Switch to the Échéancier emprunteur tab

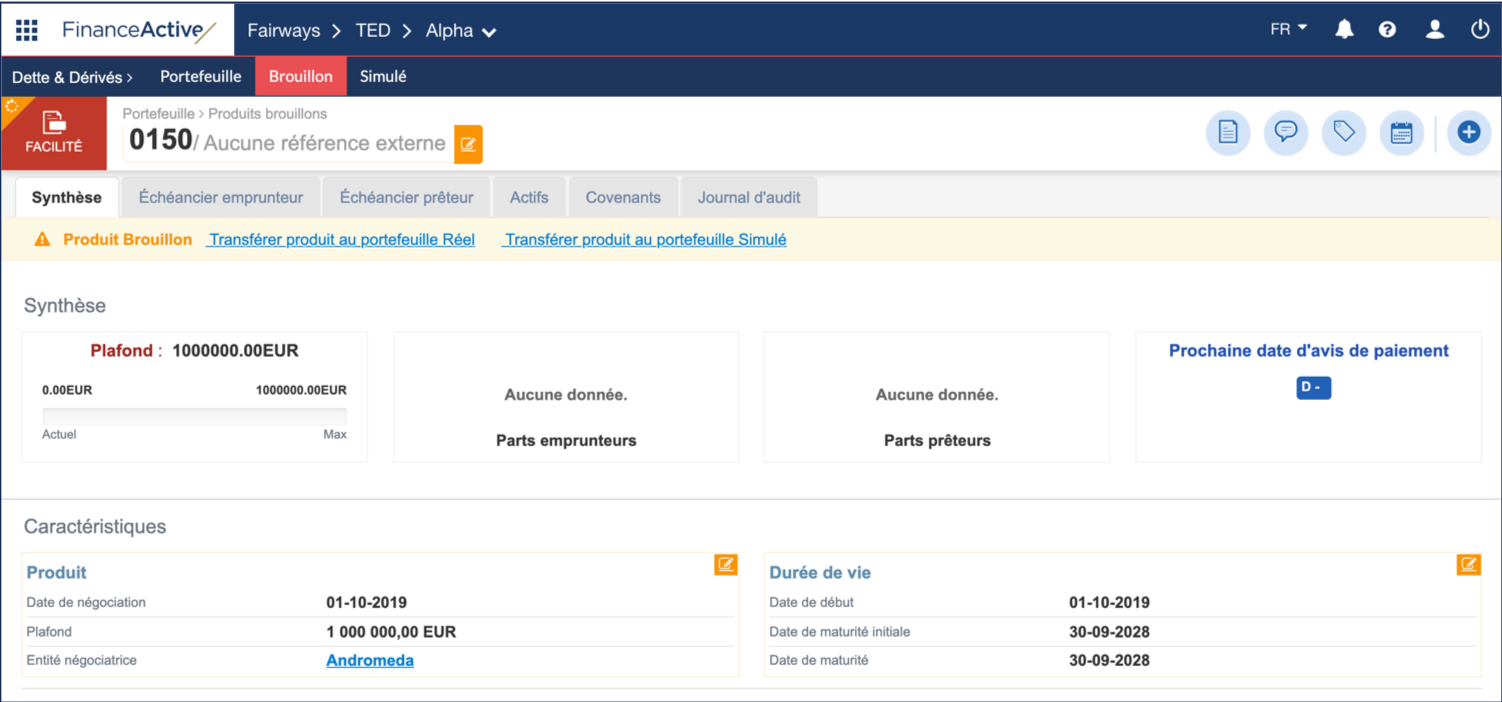click(221, 198)
